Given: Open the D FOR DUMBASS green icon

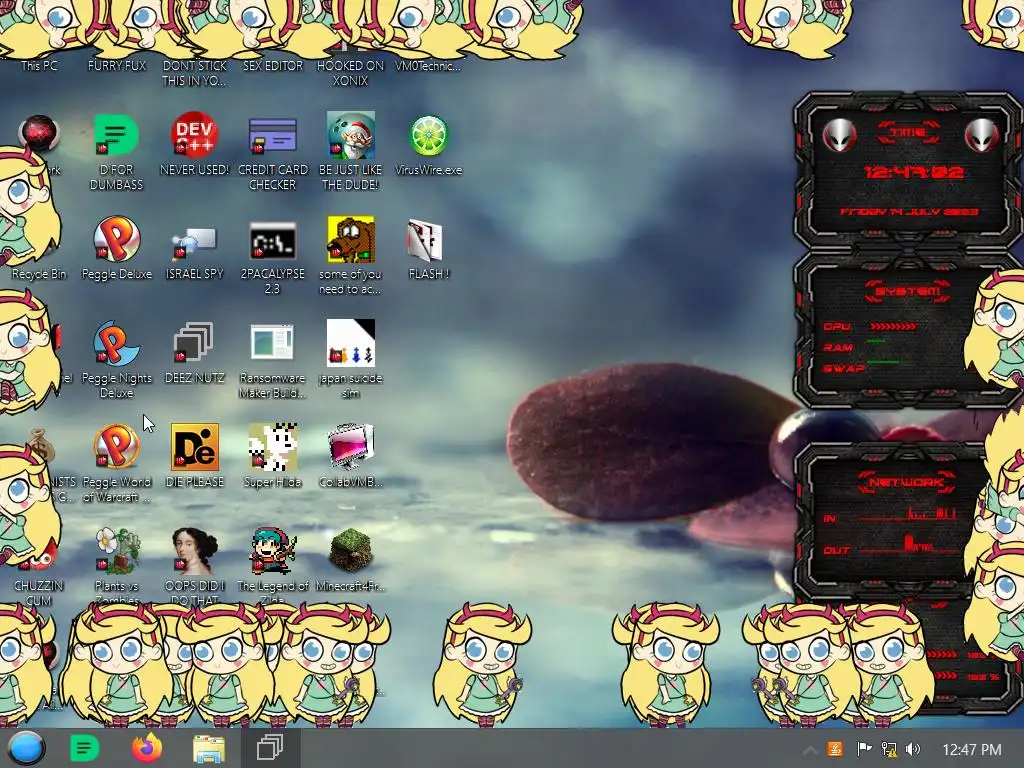Looking at the screenshot, I should click(x=116, y=135).
